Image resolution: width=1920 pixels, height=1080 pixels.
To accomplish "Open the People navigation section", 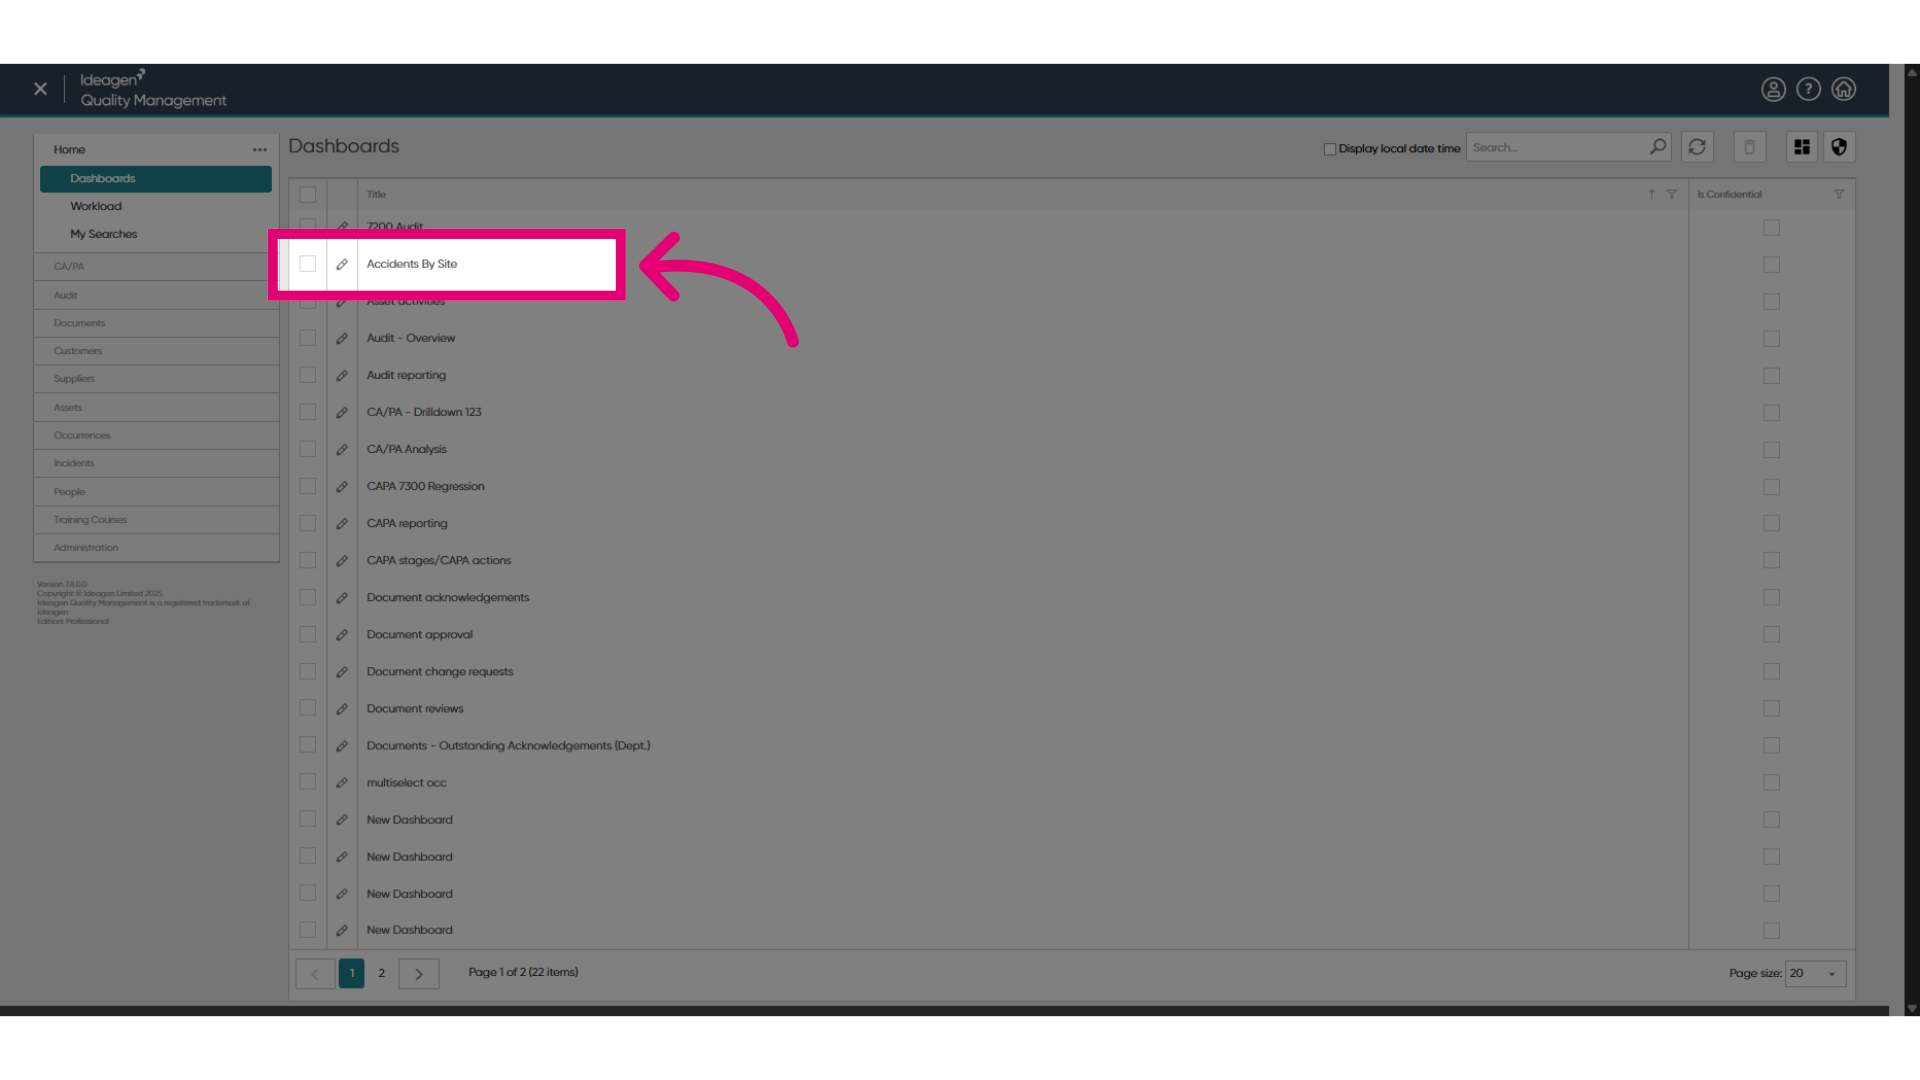I will point(156,492).
